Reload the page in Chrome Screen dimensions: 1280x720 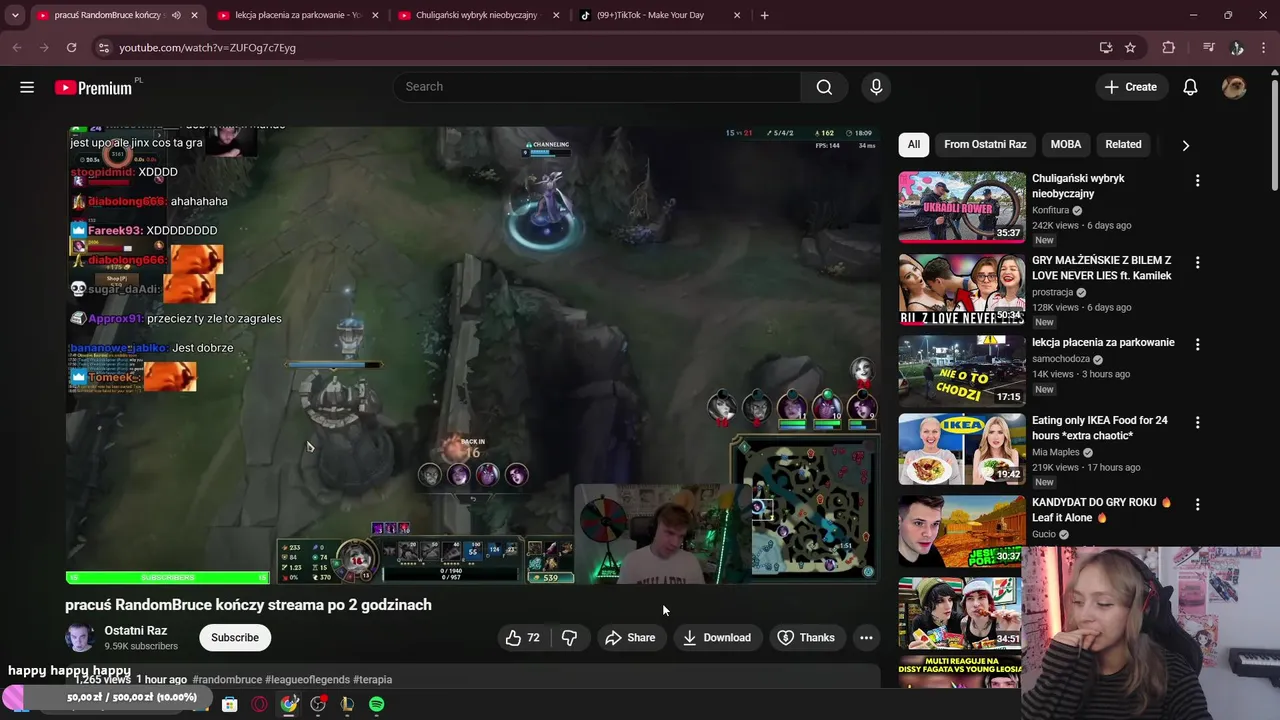[71, 47]
